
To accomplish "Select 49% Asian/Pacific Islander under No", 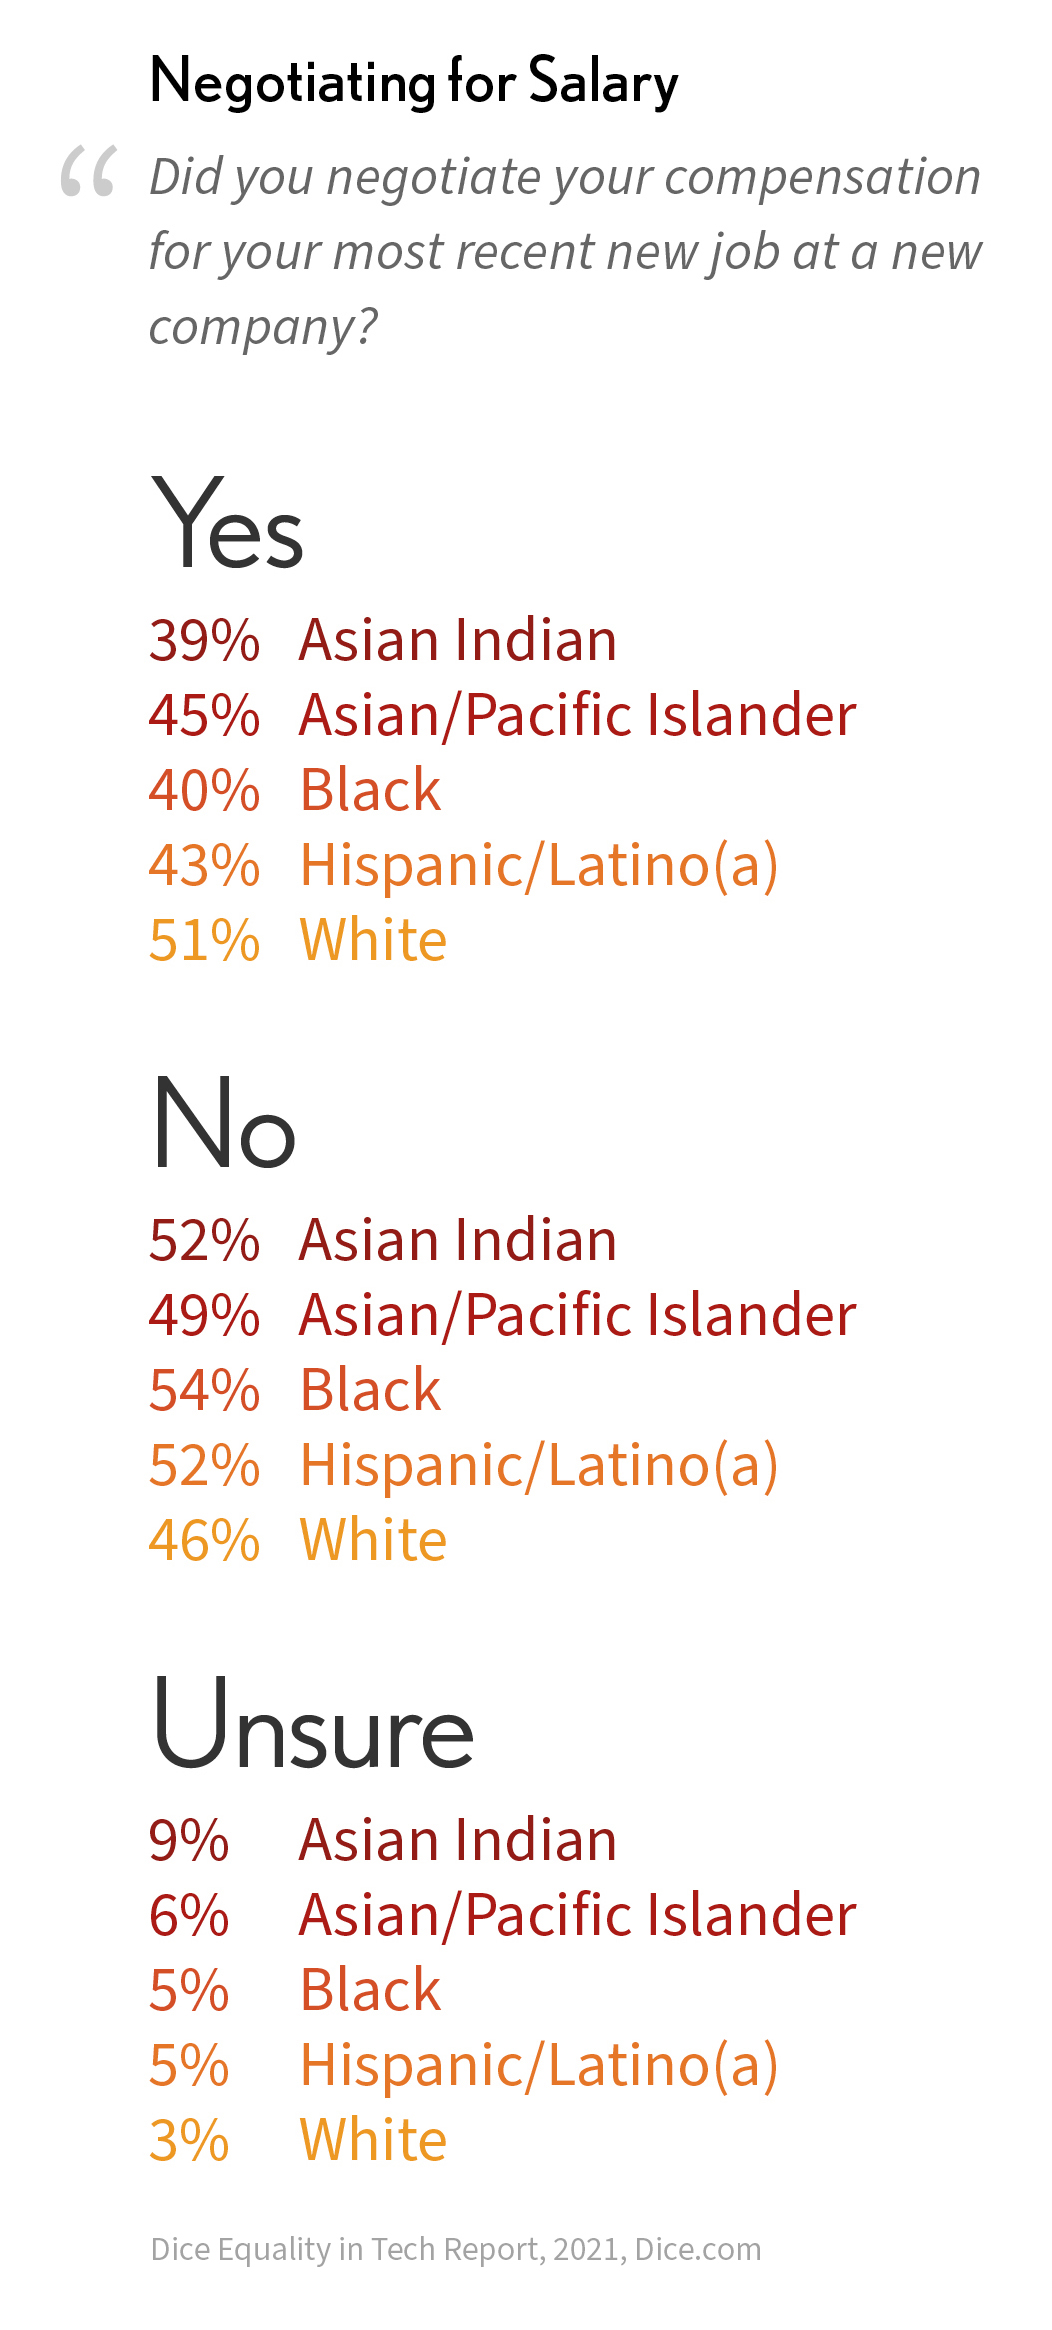I will click(x=503, y=1315).
